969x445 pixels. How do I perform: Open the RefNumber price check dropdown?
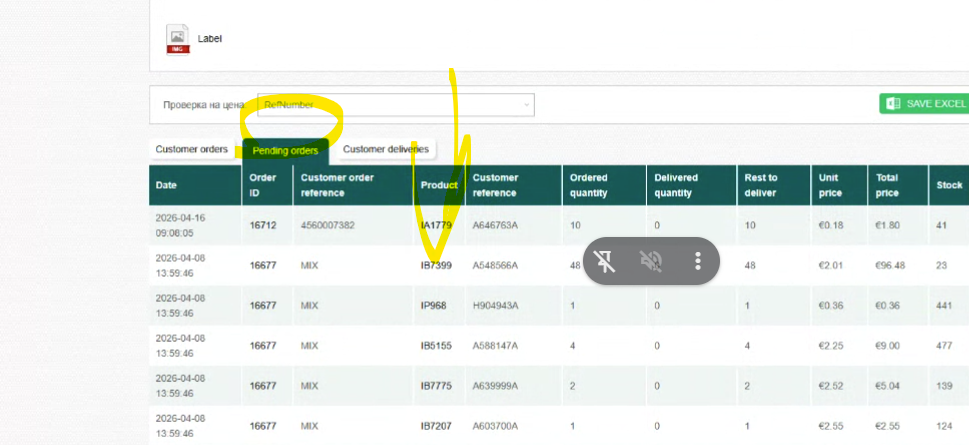(395, 104)
